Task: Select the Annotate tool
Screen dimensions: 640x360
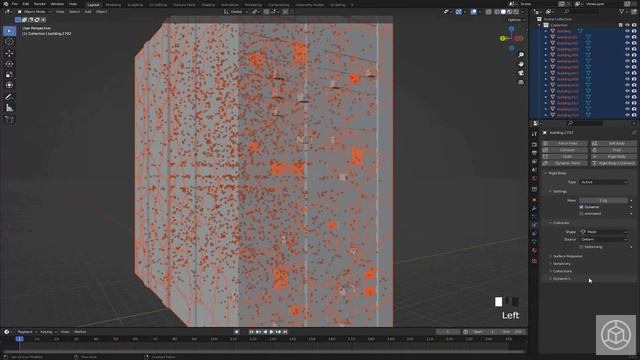Action: 9,97
